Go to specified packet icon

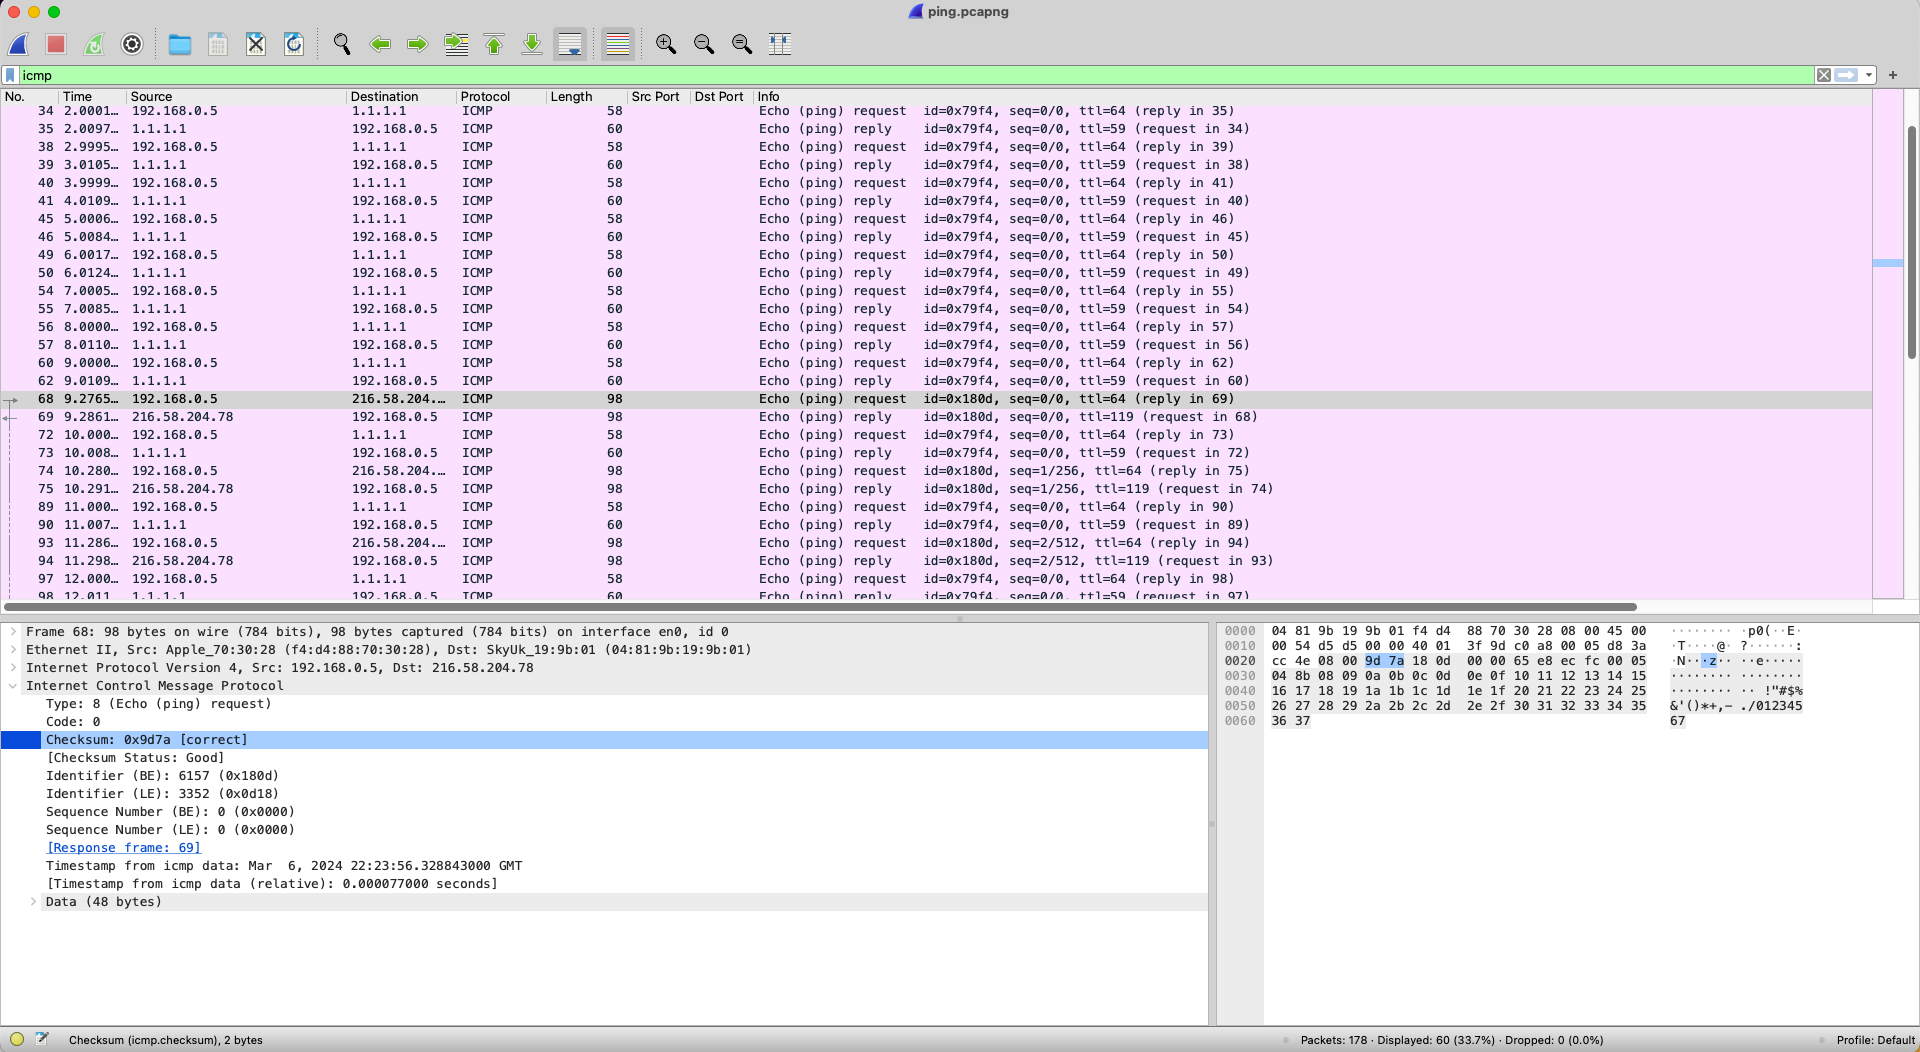pos(456,44)
